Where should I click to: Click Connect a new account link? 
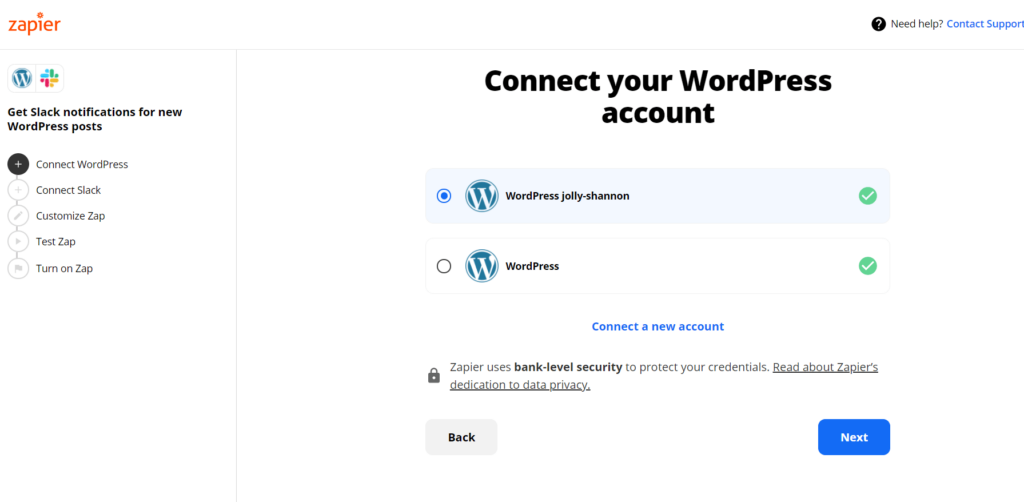(x=658, y=326)
